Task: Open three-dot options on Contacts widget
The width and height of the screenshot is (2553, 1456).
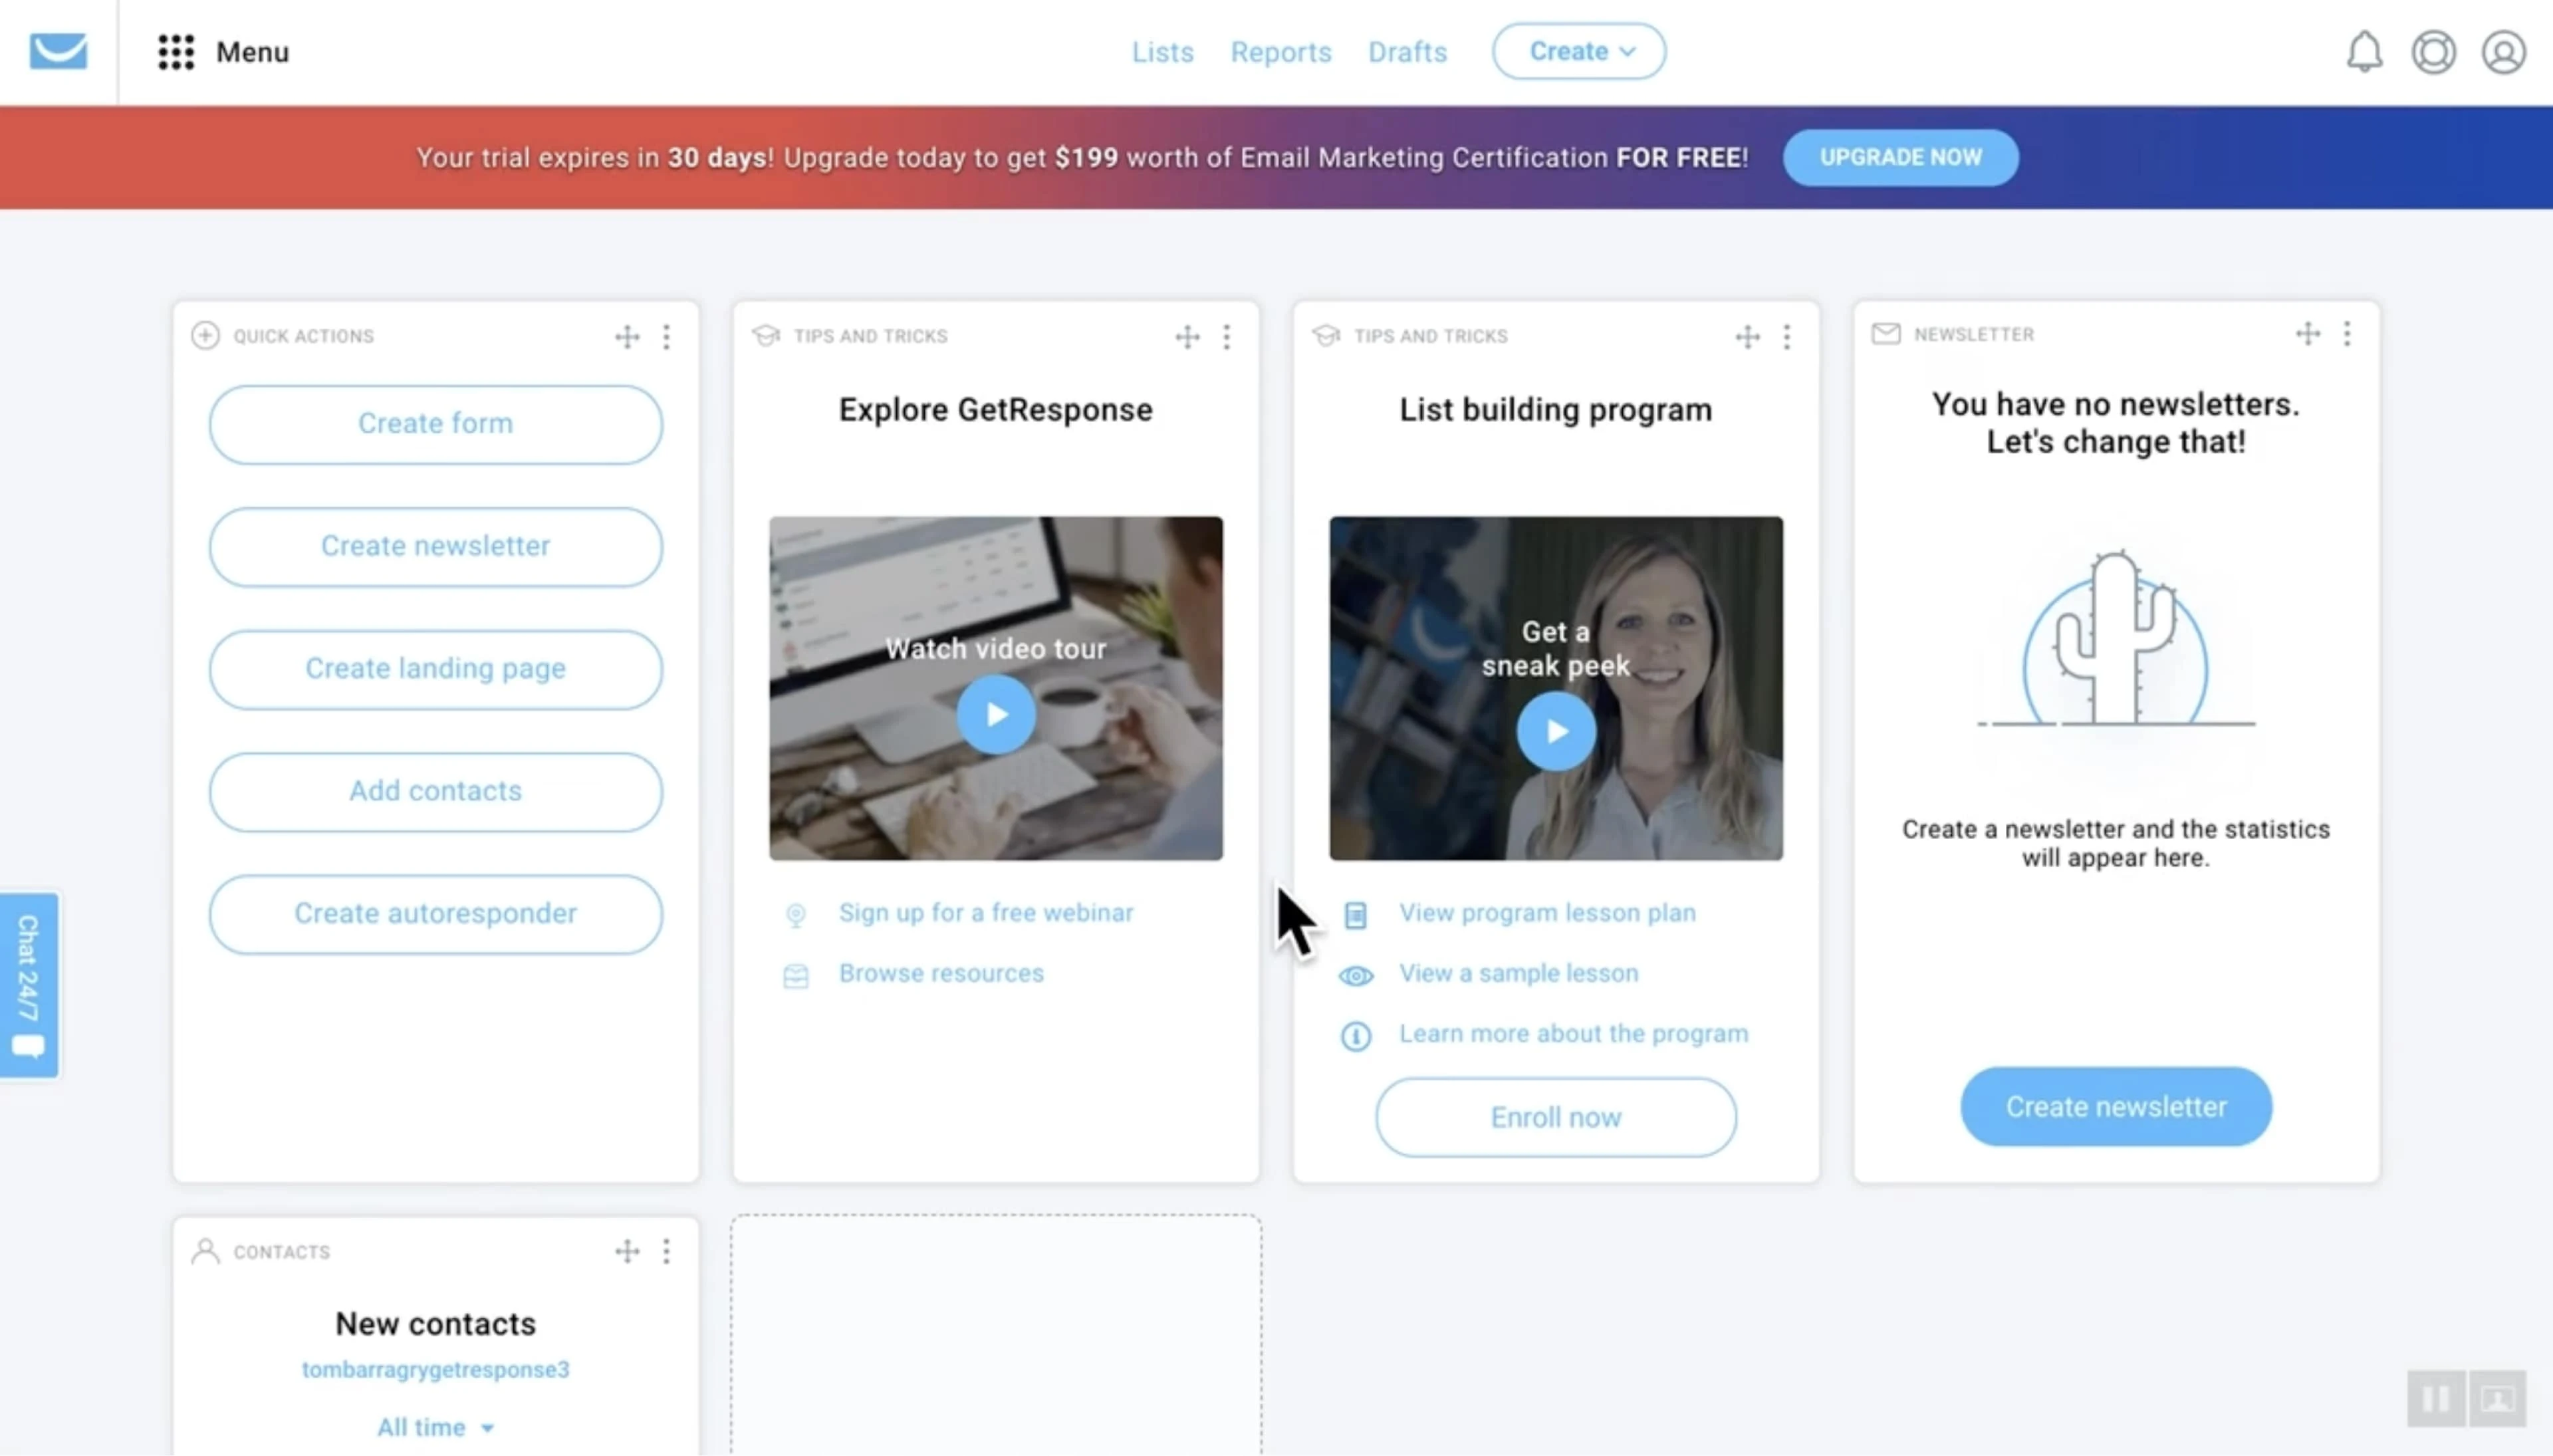Action: click(x=666, y=1251)
